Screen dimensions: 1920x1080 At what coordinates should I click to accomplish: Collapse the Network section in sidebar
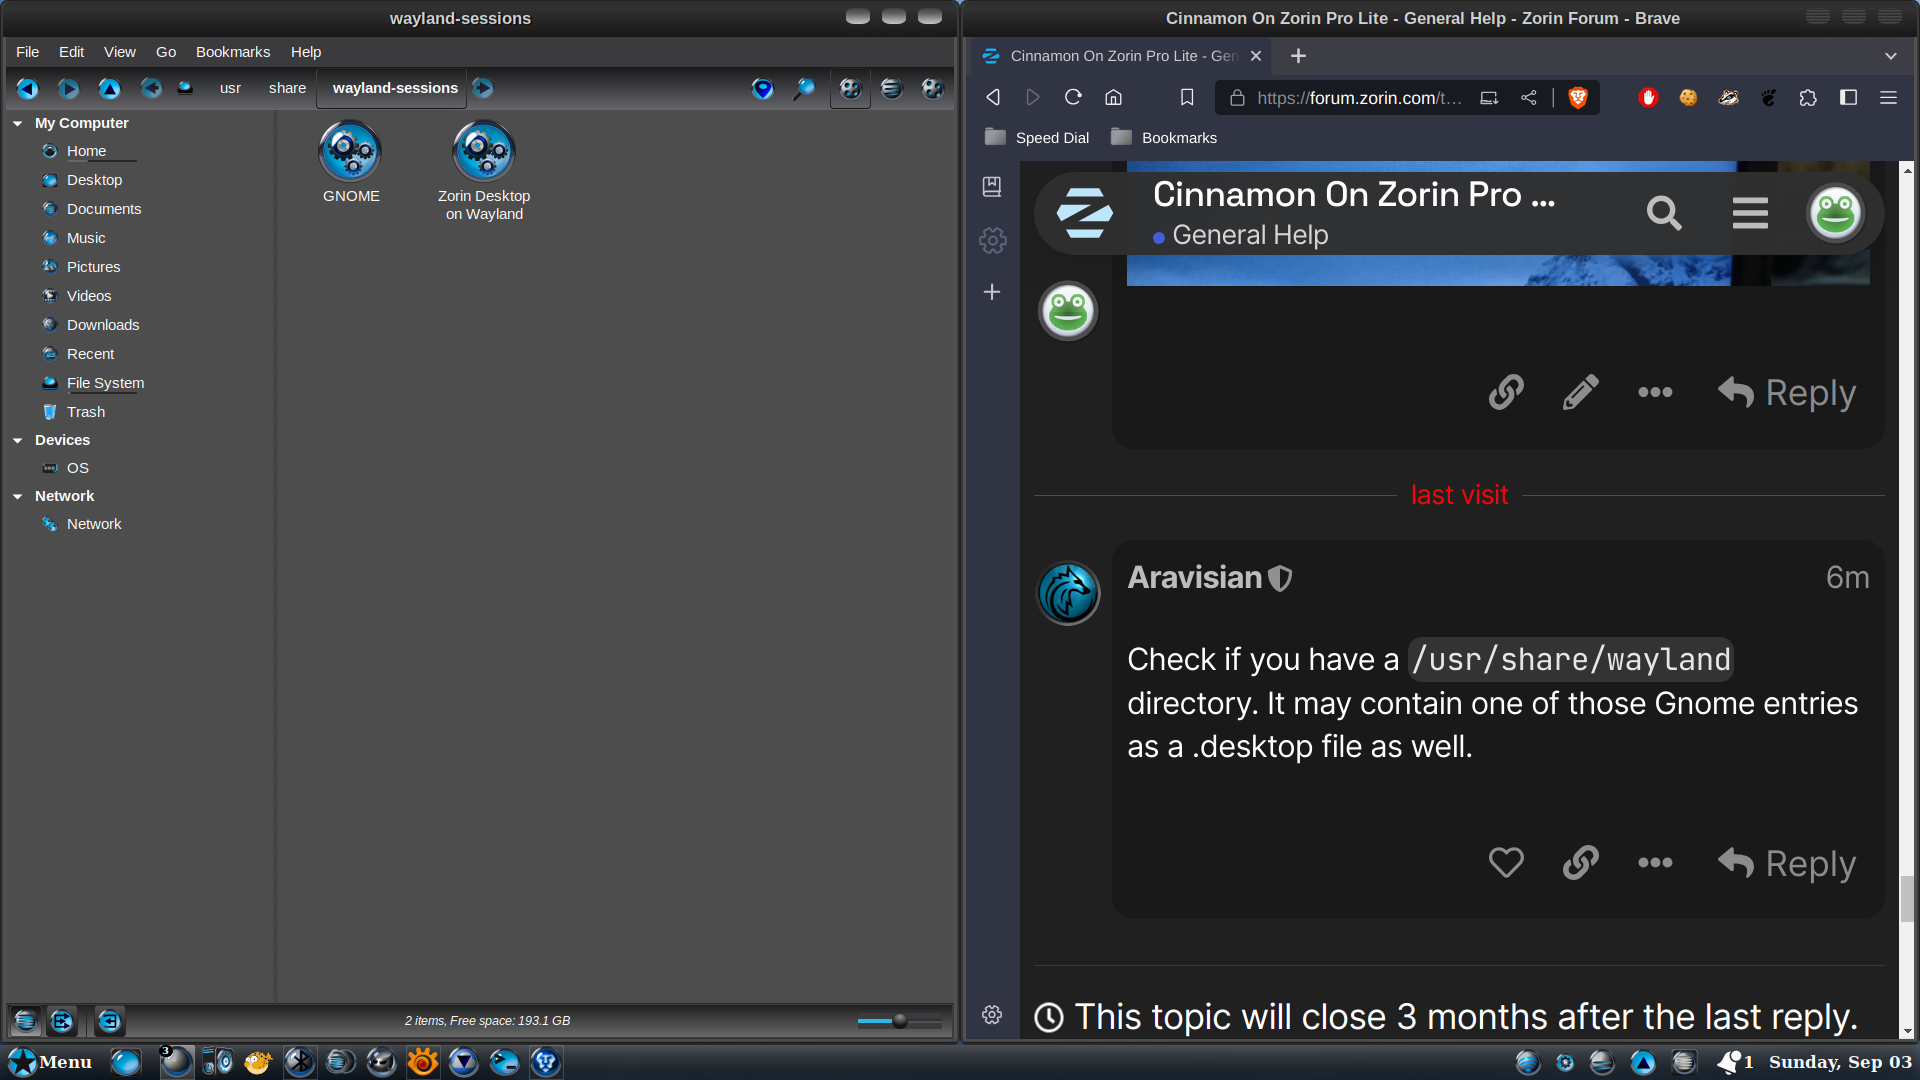pos(18,496)
